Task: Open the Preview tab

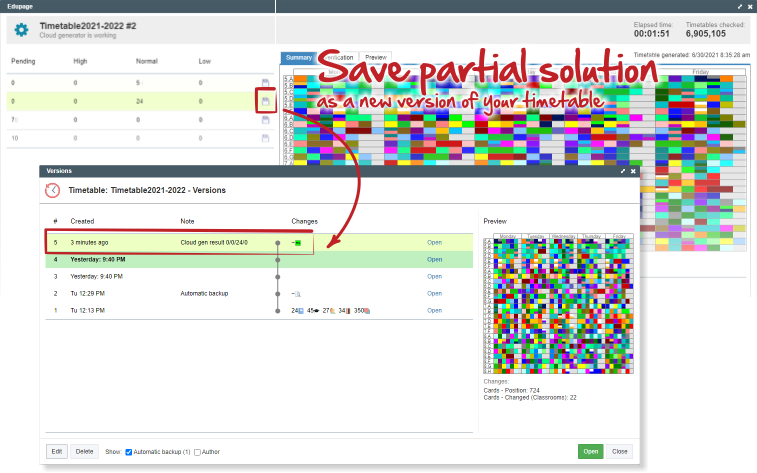Action: pos(375,58)
